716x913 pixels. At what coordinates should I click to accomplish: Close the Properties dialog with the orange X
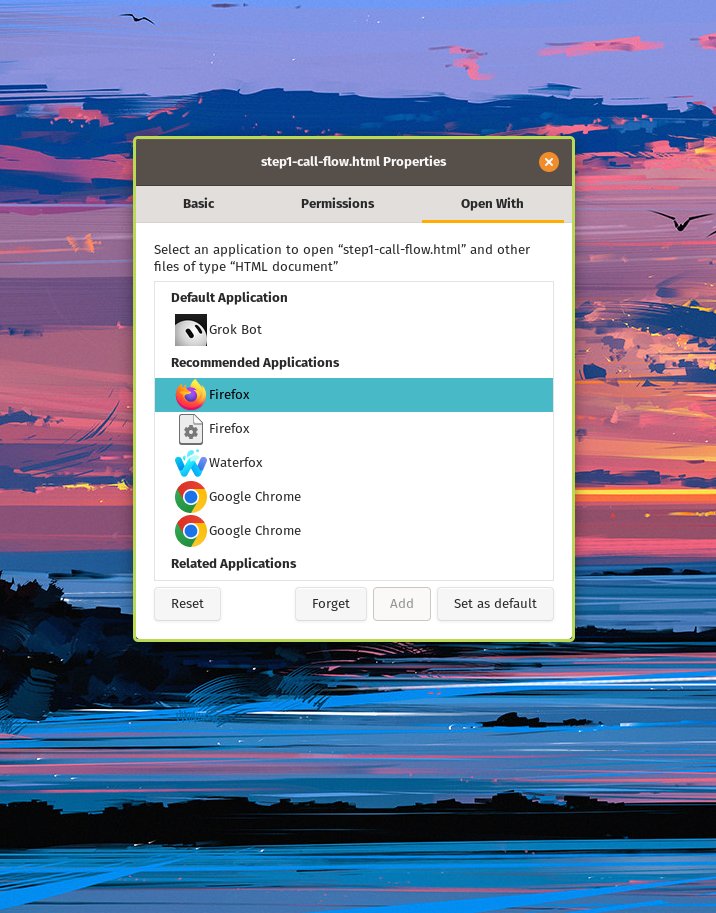tap(548, 162)
